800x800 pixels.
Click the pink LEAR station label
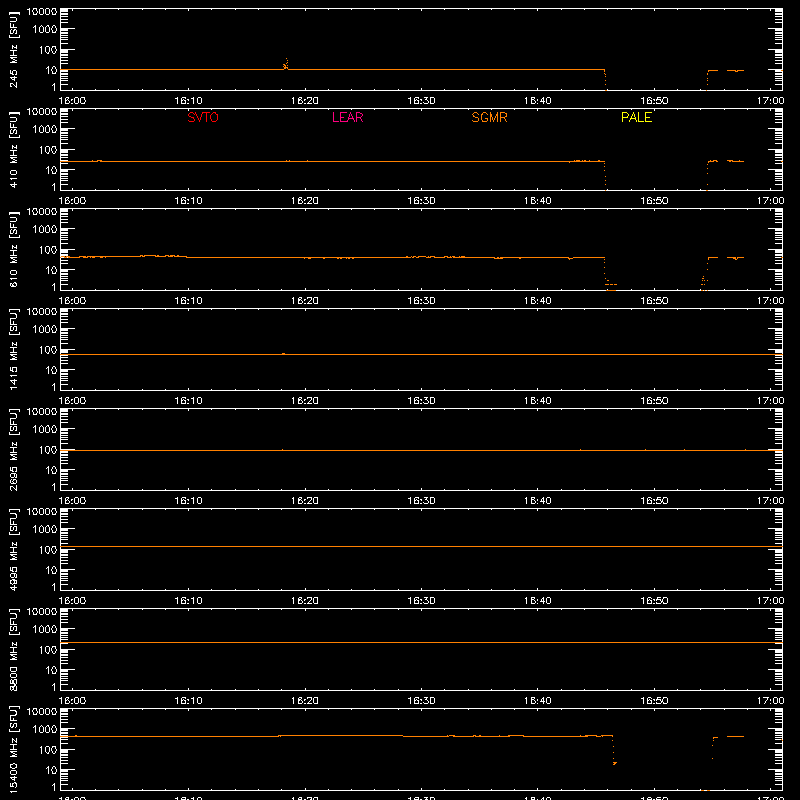point(347,117)
